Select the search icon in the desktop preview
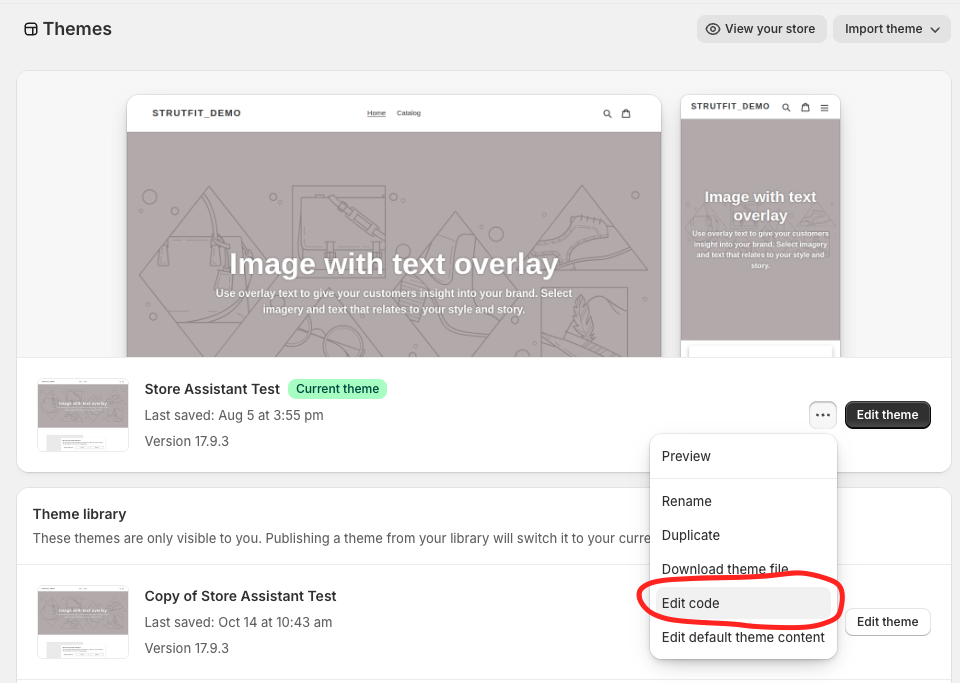 (606, 113)
